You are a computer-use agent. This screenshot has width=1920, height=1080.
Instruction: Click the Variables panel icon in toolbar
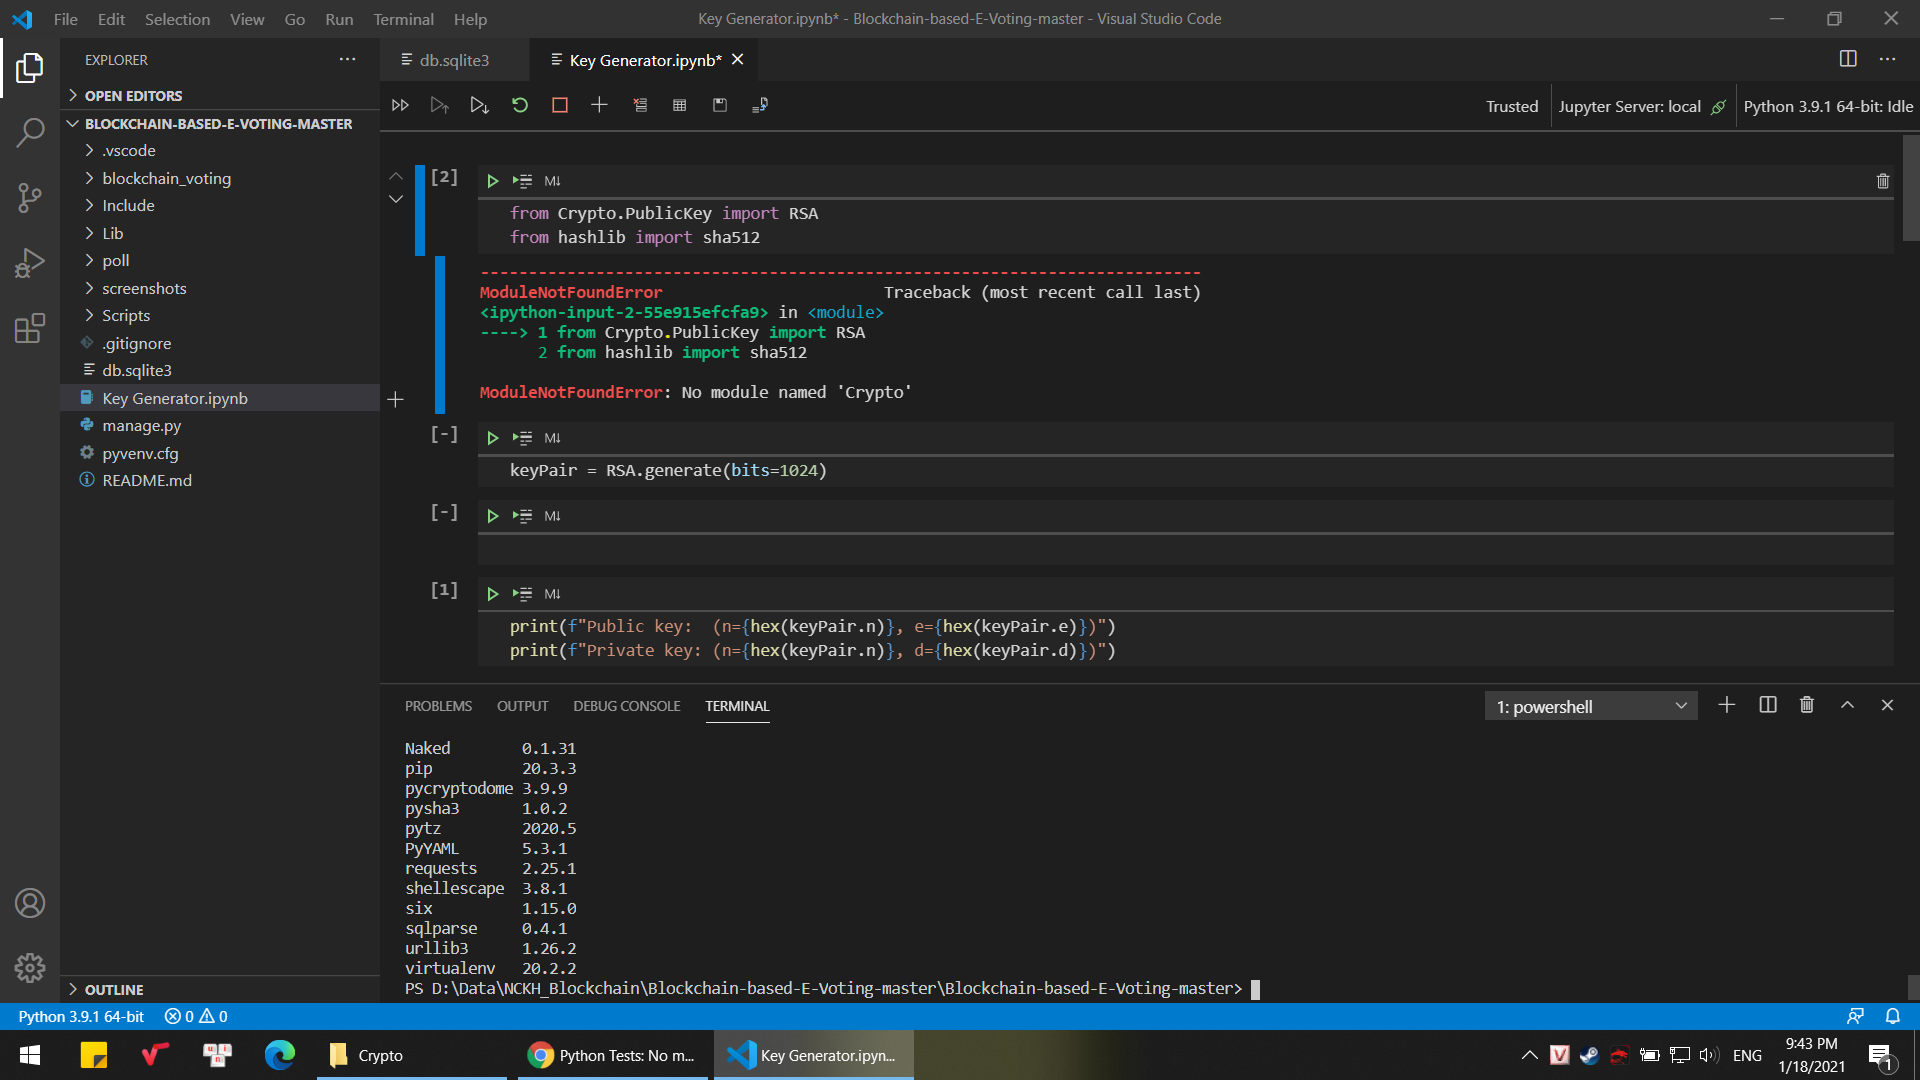678,104
